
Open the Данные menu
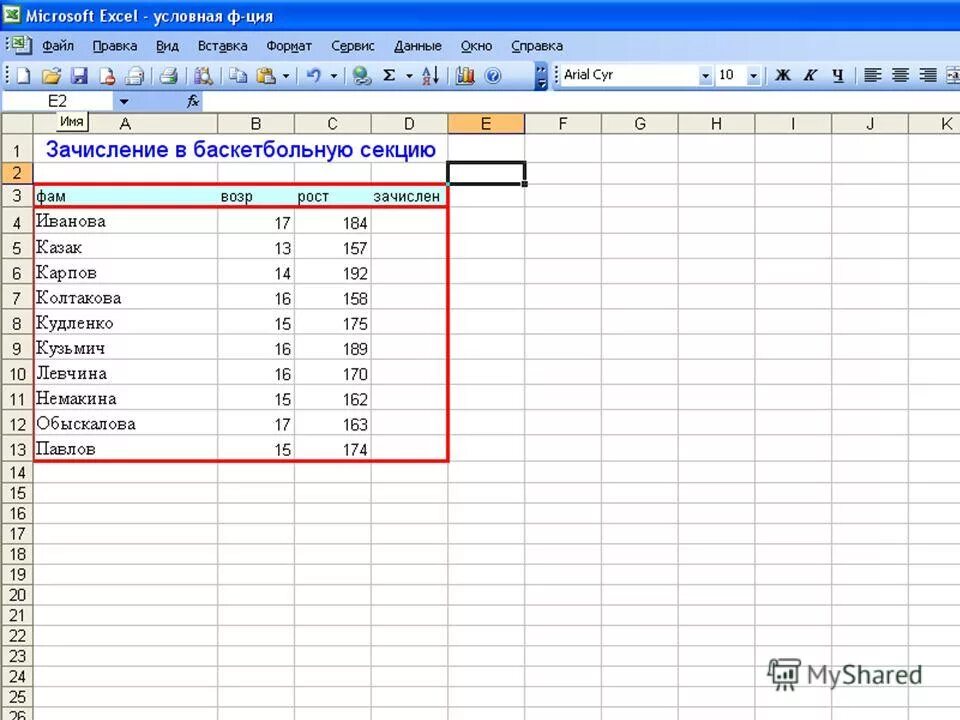point(417,45)
